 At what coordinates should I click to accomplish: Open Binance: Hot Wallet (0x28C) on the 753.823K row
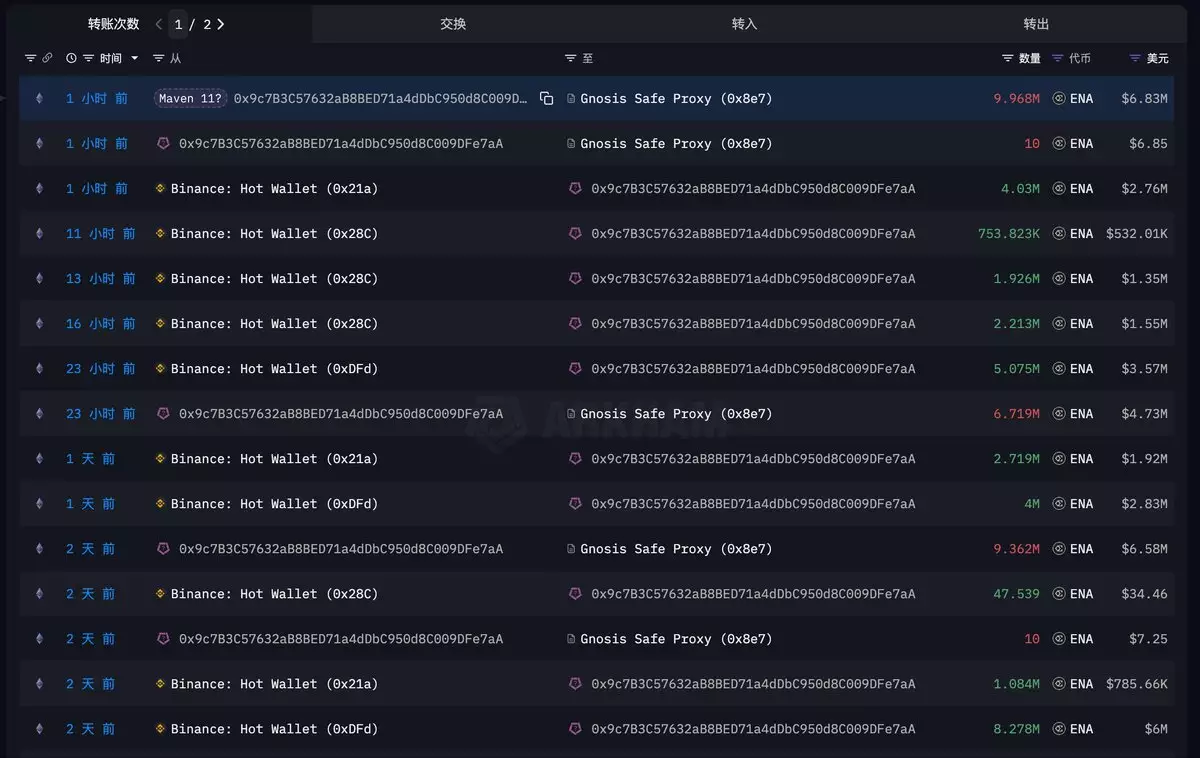click(x=274, y=233)
